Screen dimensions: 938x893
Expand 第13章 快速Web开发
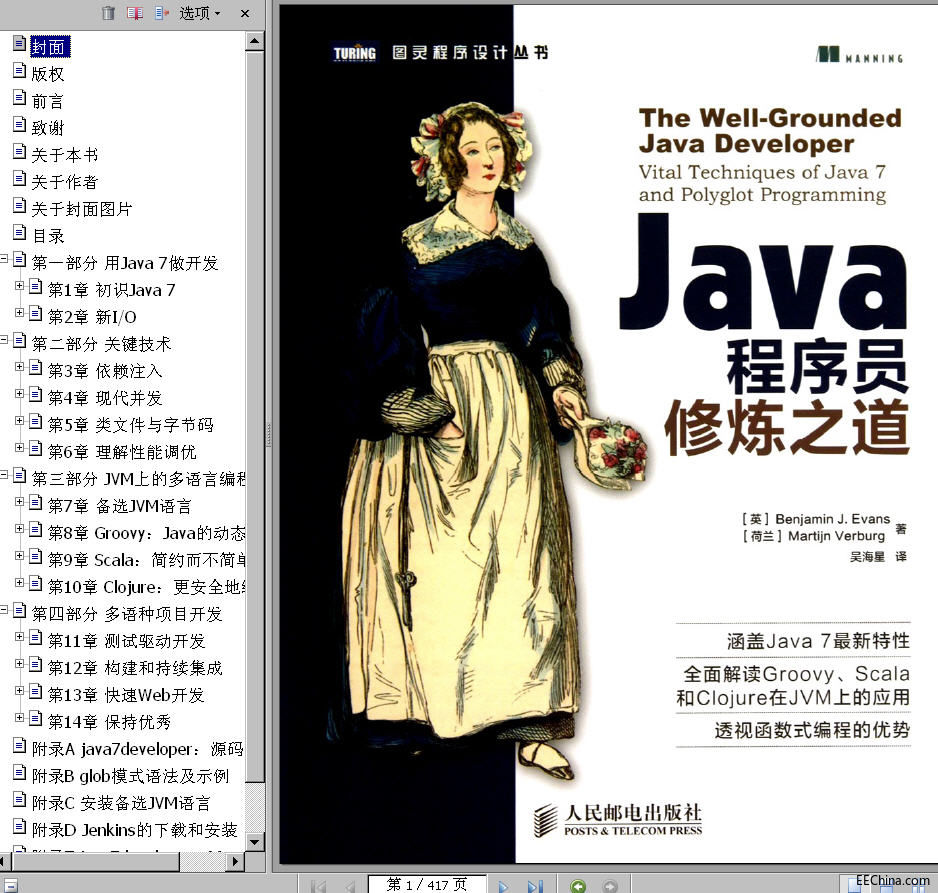20,691
